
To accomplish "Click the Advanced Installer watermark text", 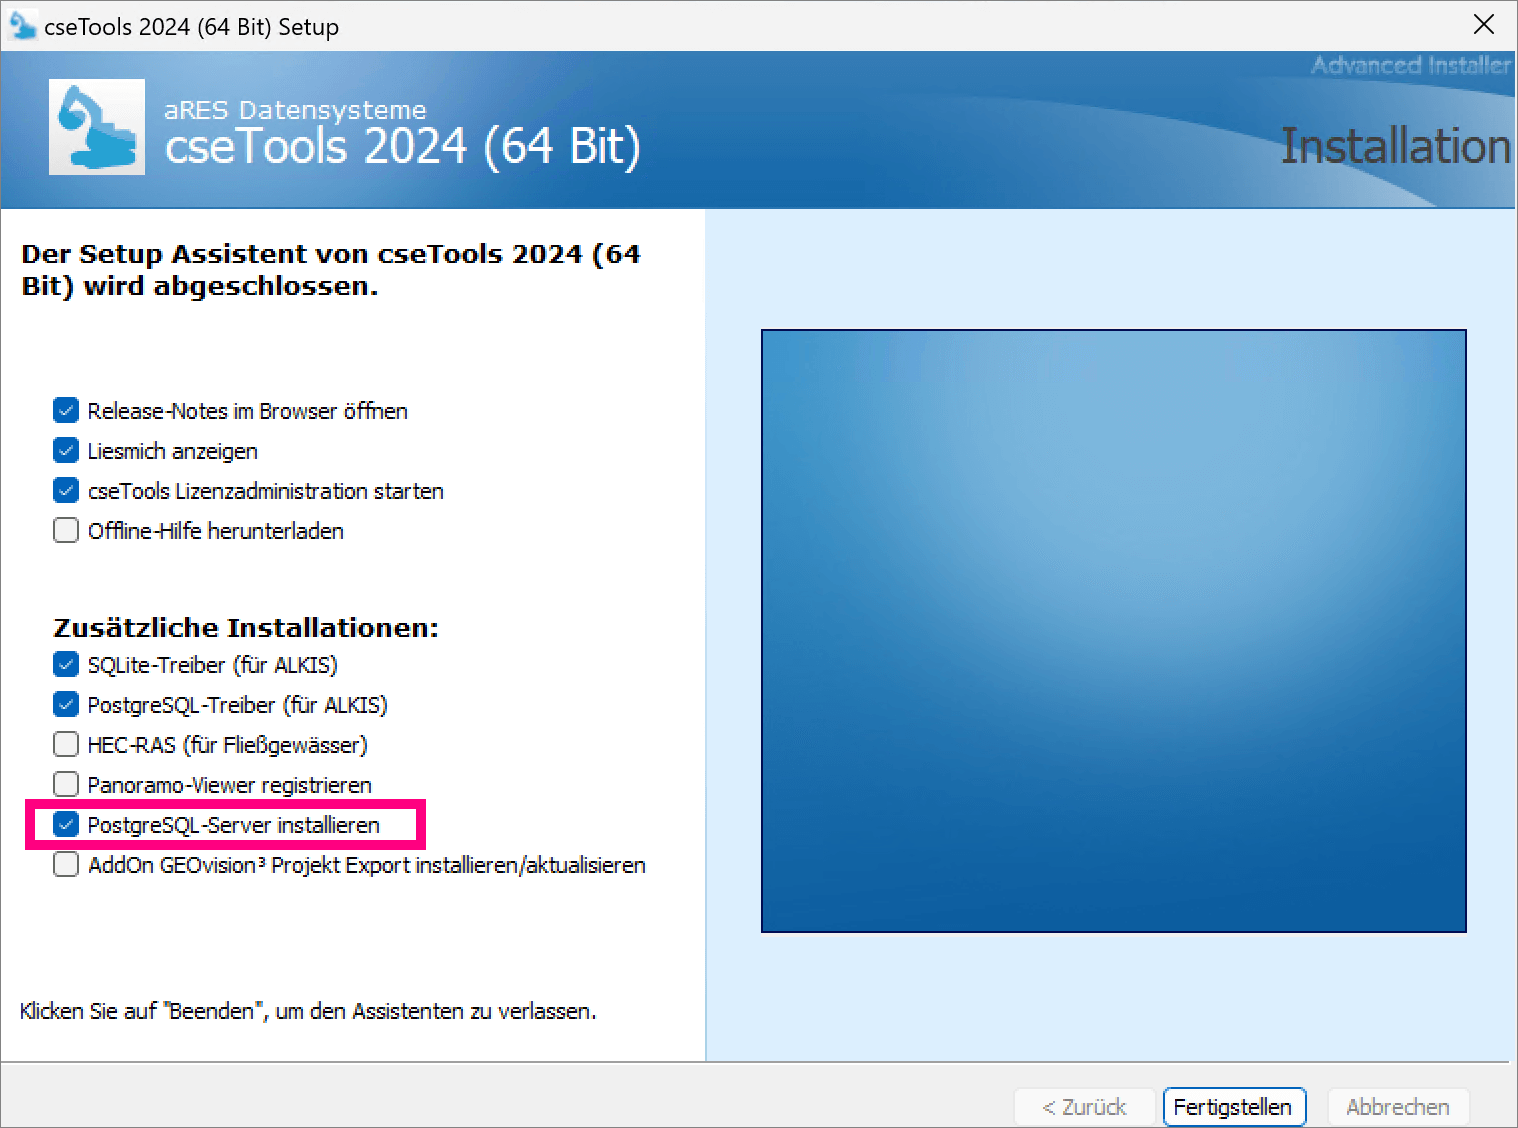I will tap(1410, 65).
